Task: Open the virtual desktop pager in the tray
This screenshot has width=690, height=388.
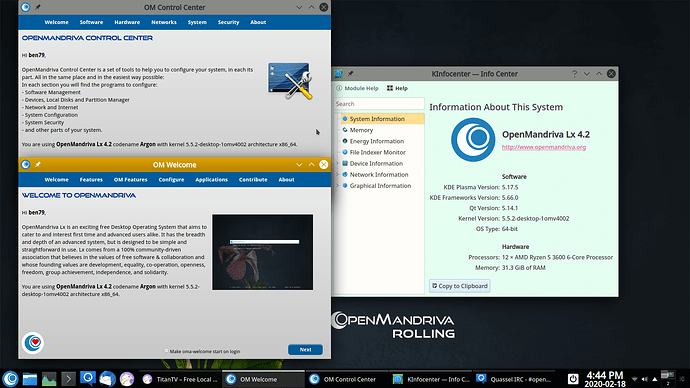Action: [x=668, y=379]
